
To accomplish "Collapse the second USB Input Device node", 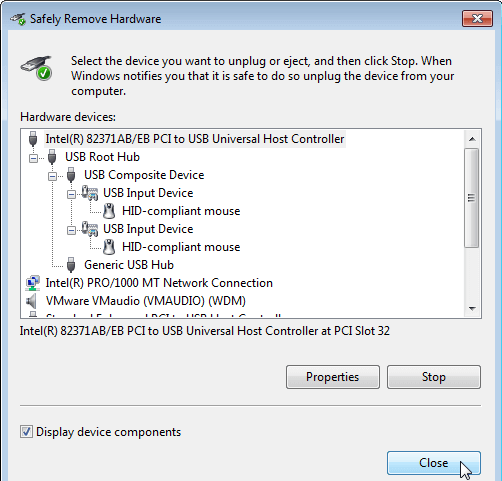I will (71, 230).
